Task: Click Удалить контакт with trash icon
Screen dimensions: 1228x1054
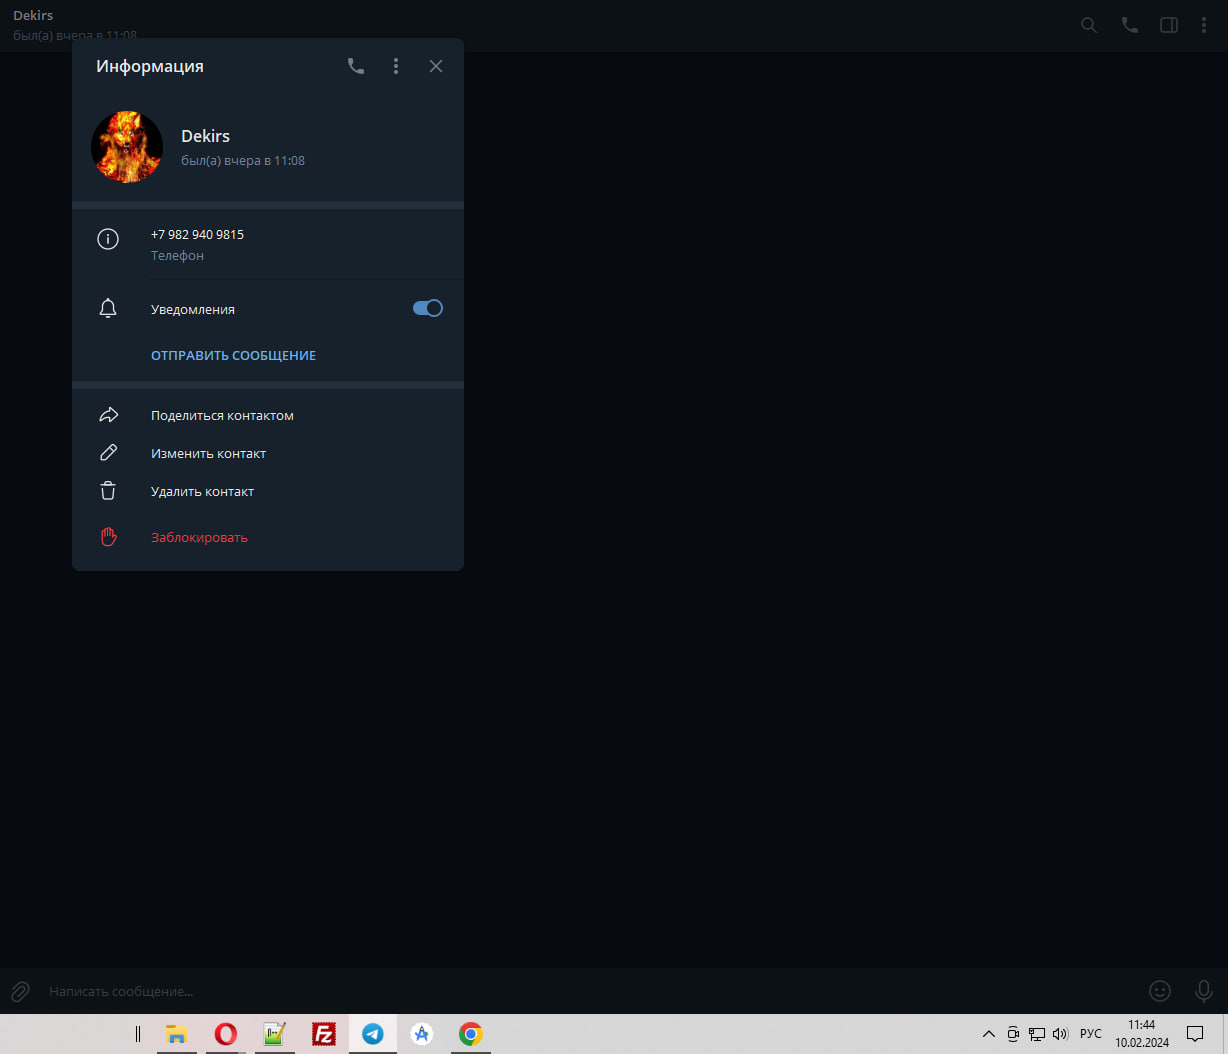Action: 202,491
